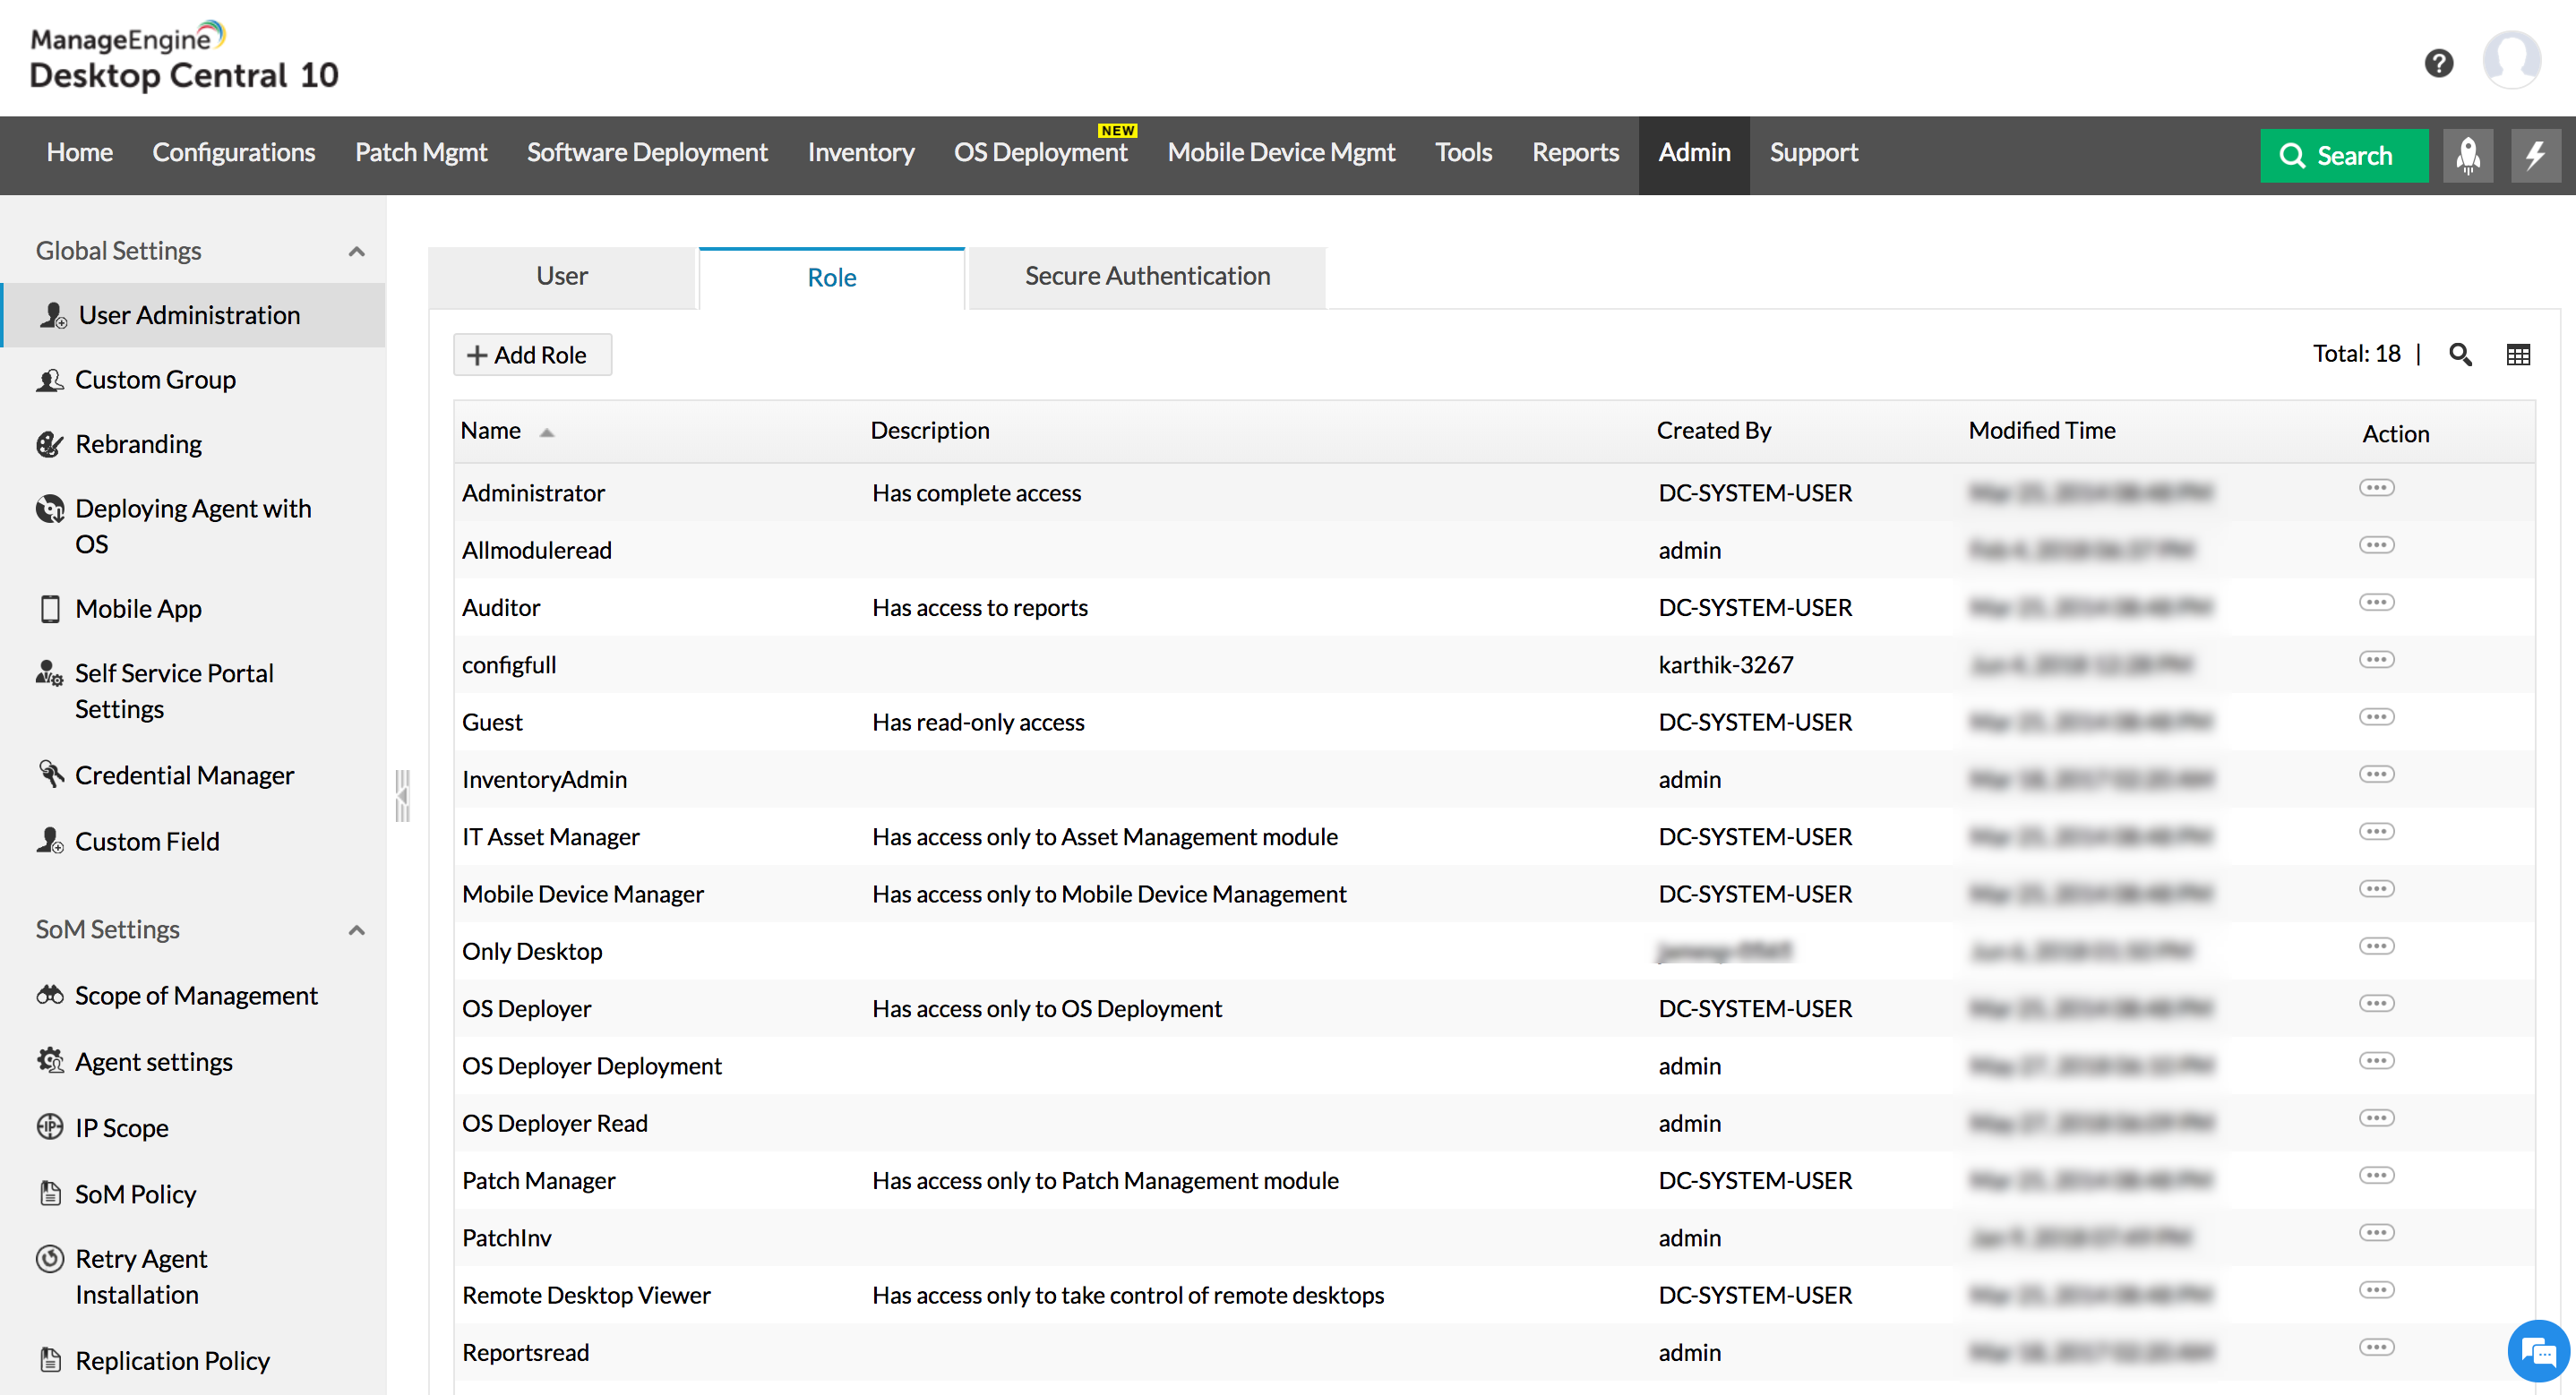Open the live chat bubble icon

click(2538, 1352)
